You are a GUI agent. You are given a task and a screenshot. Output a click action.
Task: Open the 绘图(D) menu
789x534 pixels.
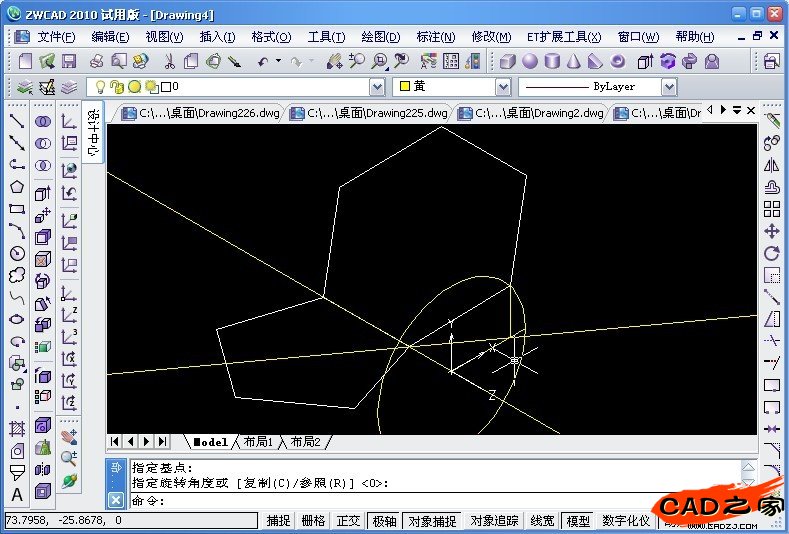point(380,37)
